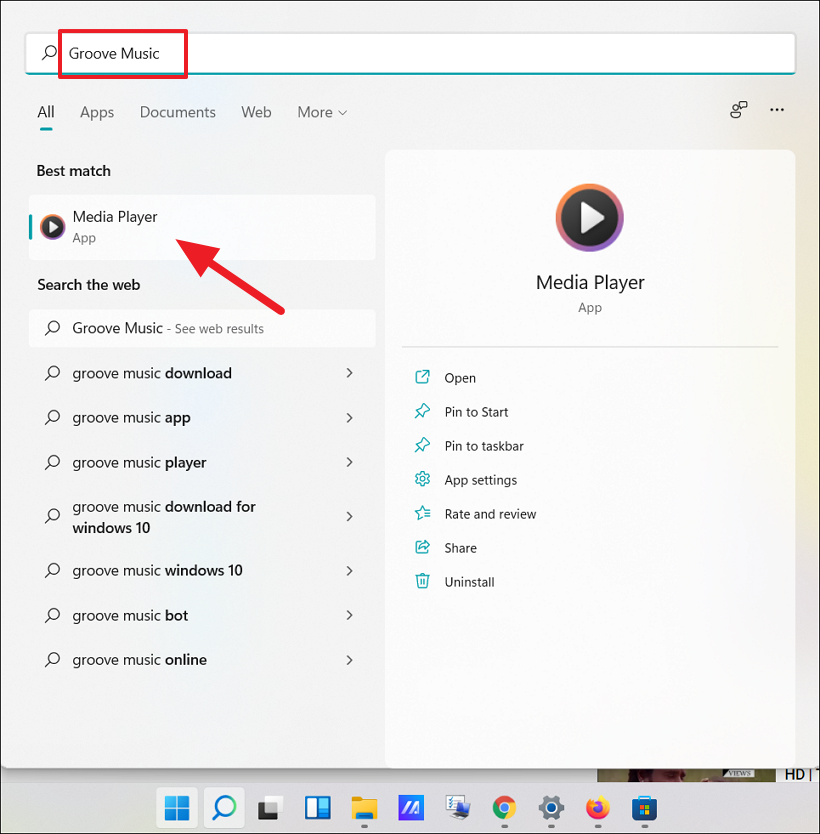
Task: Expand groove music windows 10 chevron
Action: [x=349, y=571]
